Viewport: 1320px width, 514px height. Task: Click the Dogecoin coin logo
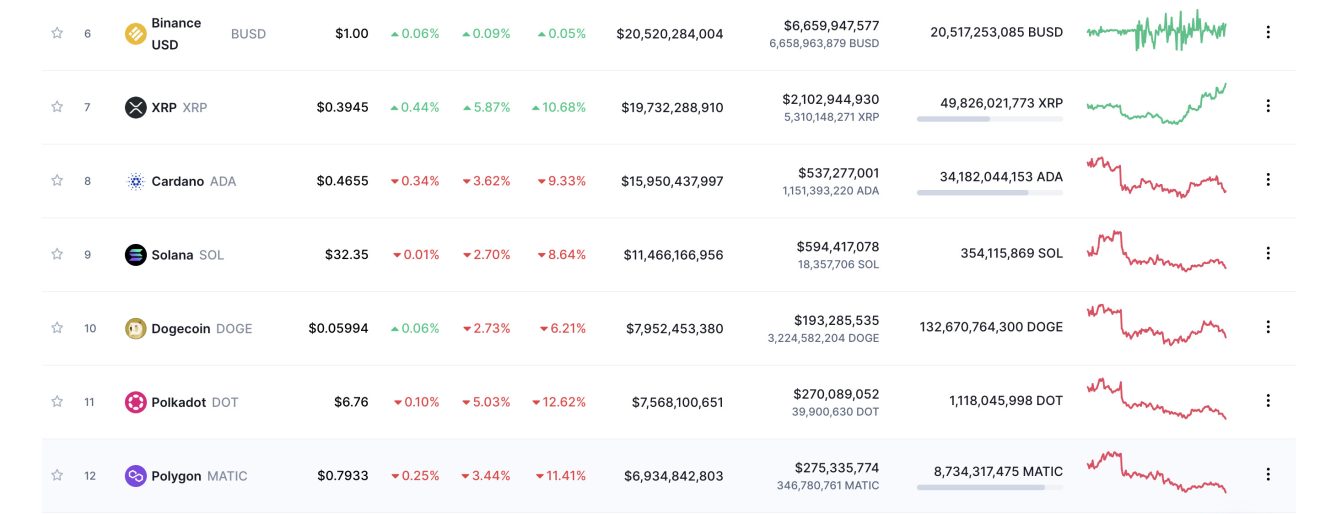click(x=135, y=328)
